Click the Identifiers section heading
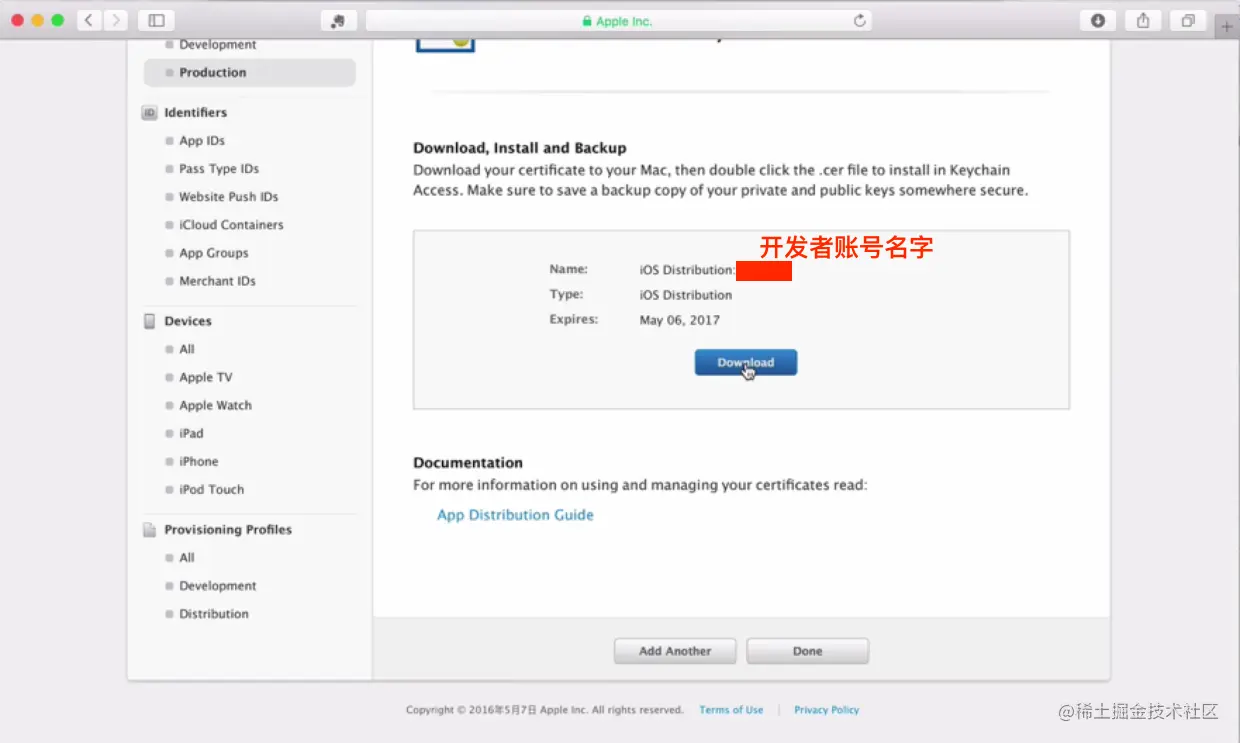Screen dimensions: 1240x743 pos(195,113)
